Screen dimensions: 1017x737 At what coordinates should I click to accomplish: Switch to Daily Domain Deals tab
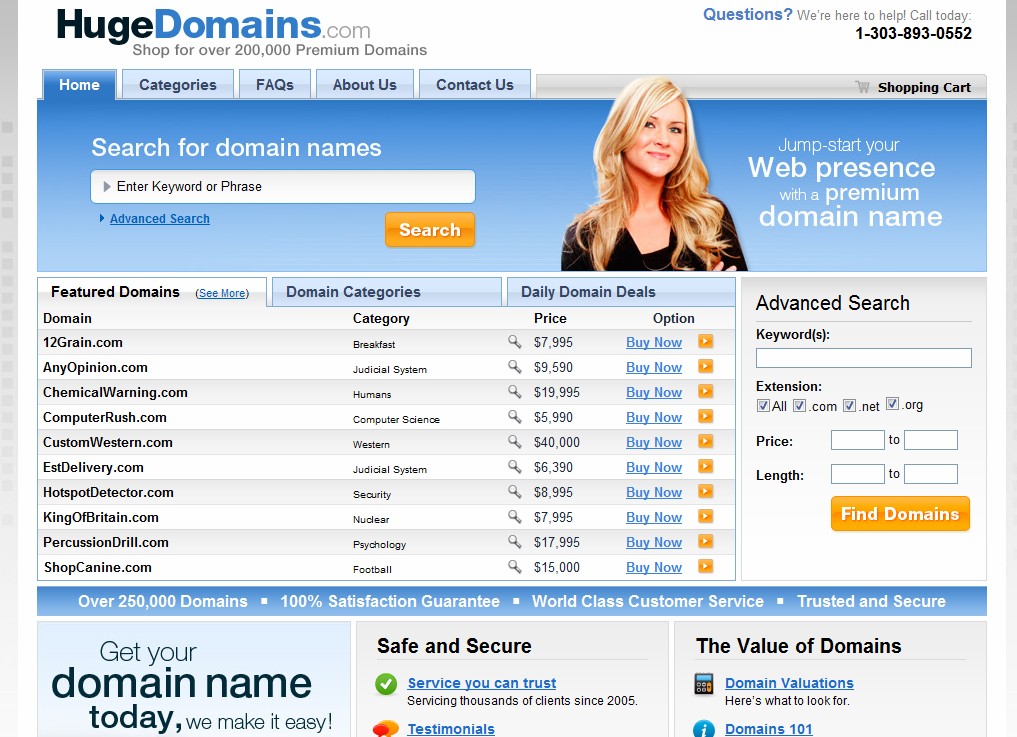(621, 292)
